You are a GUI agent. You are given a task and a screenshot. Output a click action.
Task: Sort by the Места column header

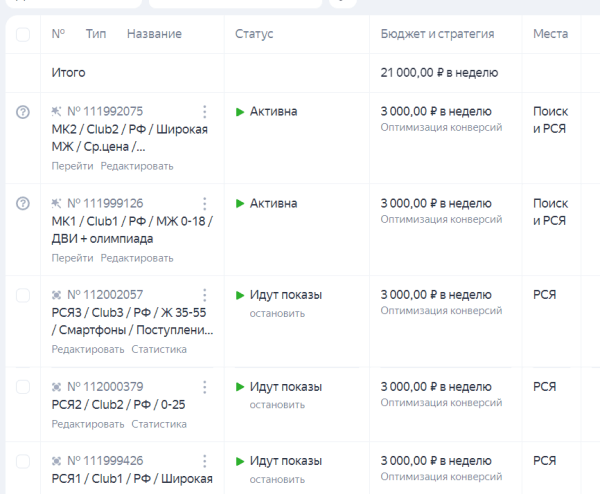pyautogui.click(x=550, y=34)
